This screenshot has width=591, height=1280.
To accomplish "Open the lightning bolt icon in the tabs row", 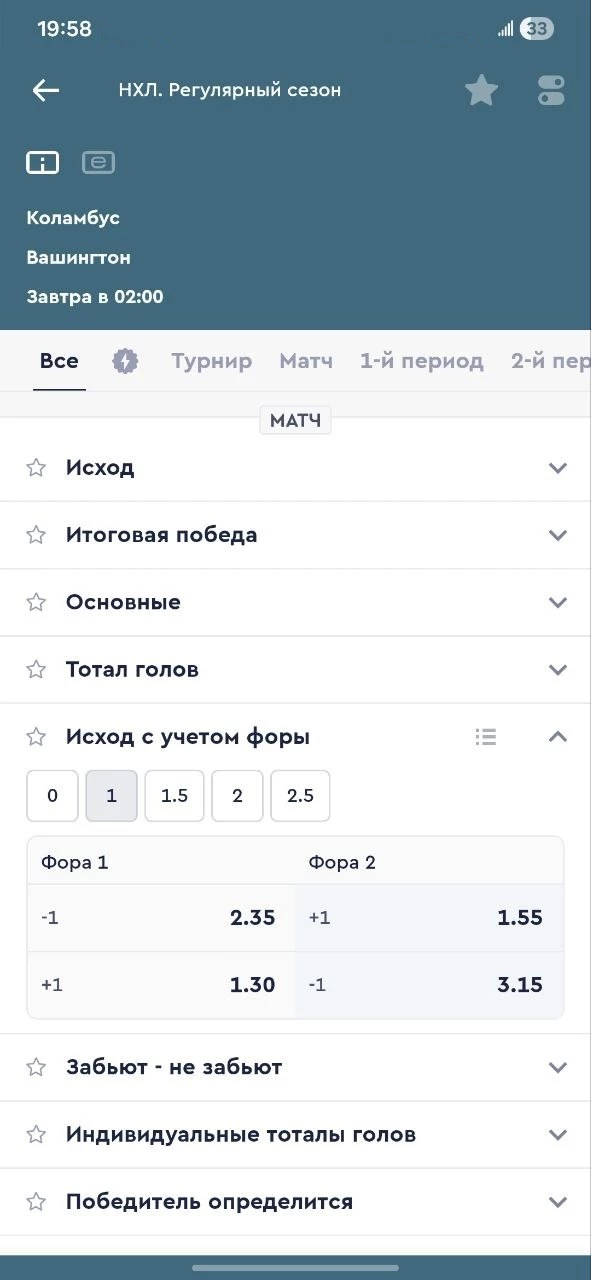I will tap(125, 360).
